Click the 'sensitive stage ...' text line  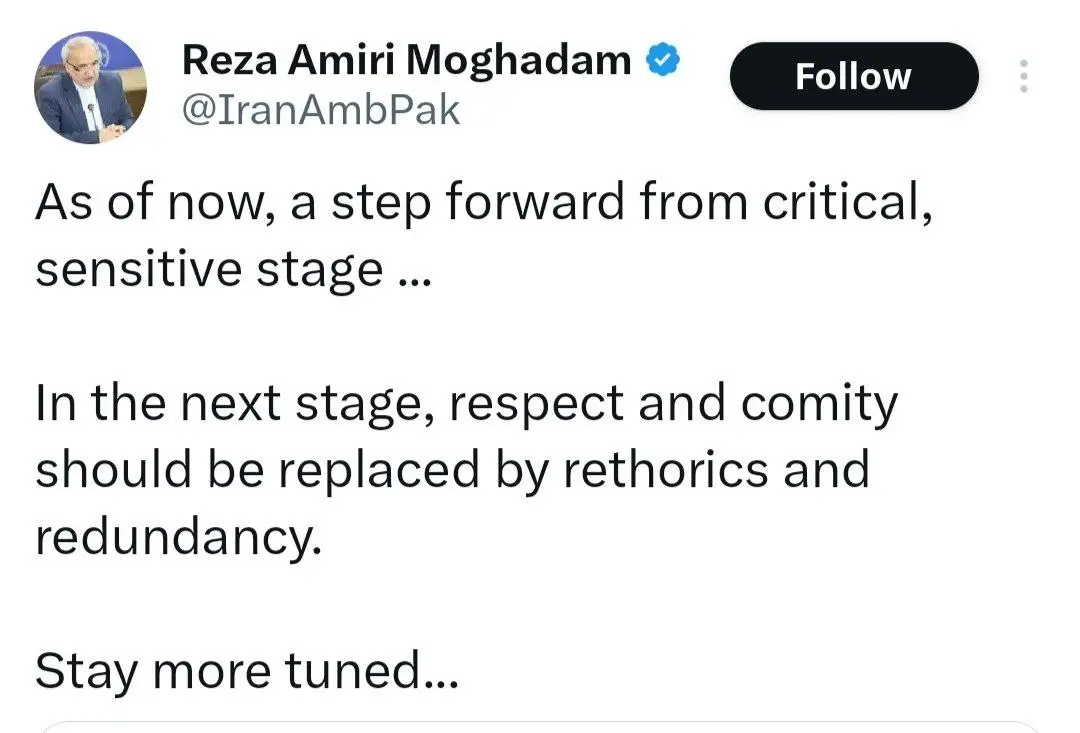(232, 269)
